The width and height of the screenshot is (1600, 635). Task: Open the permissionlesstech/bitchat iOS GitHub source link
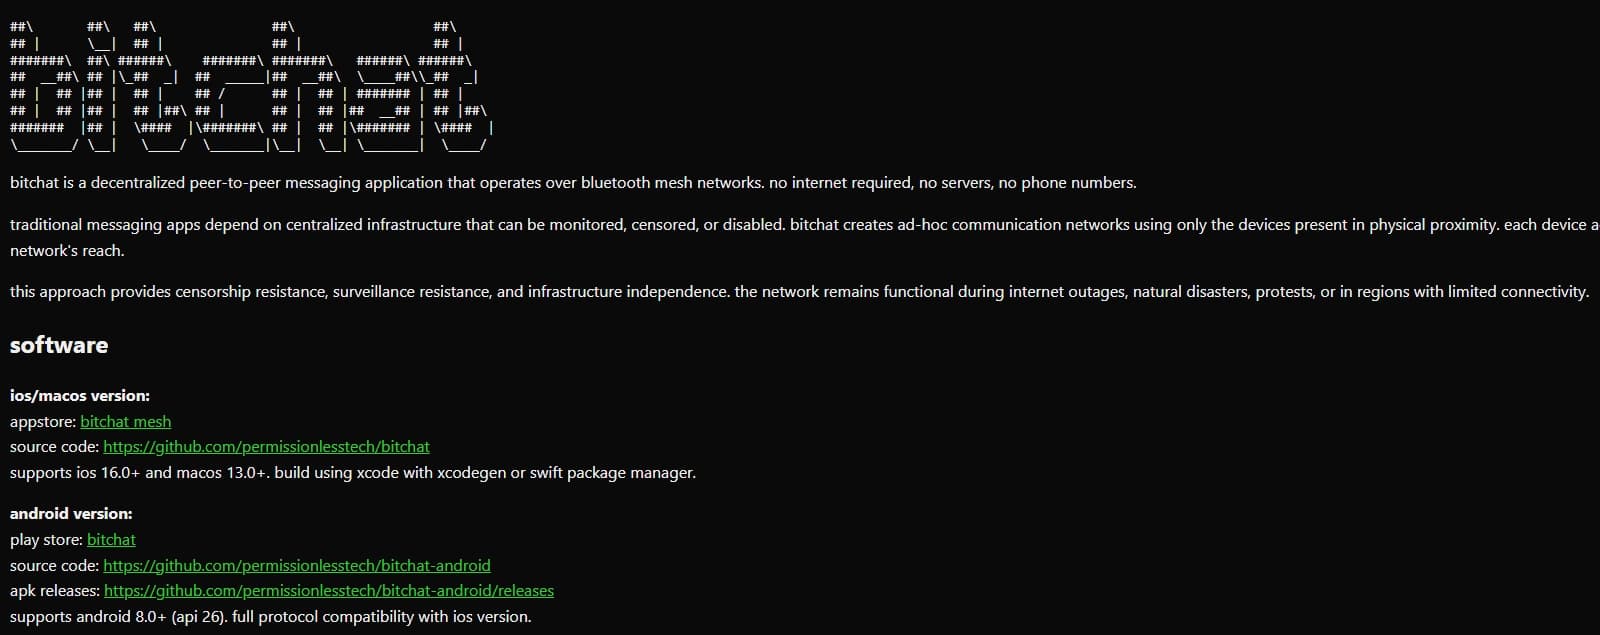[x=266, y=447]
